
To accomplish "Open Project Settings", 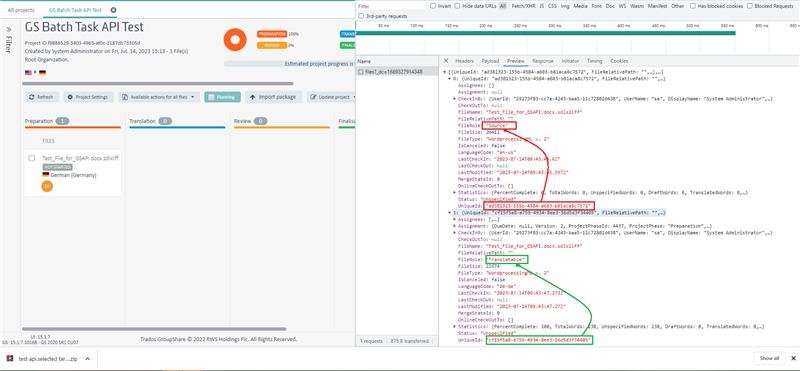I will (x=88, y=97).
